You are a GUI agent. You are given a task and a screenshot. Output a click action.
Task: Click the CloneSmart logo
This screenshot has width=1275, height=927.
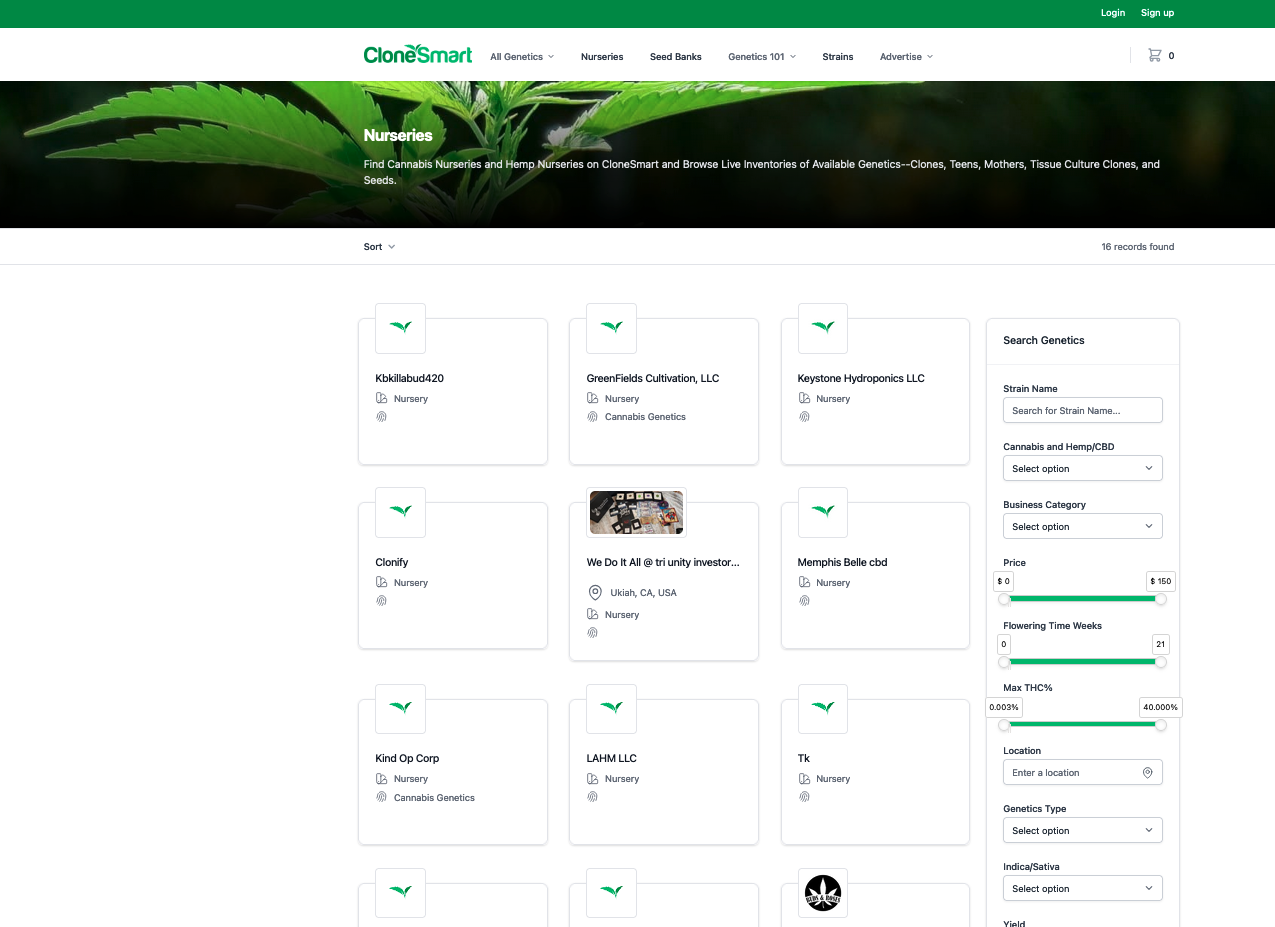click(x=417, y=55)
